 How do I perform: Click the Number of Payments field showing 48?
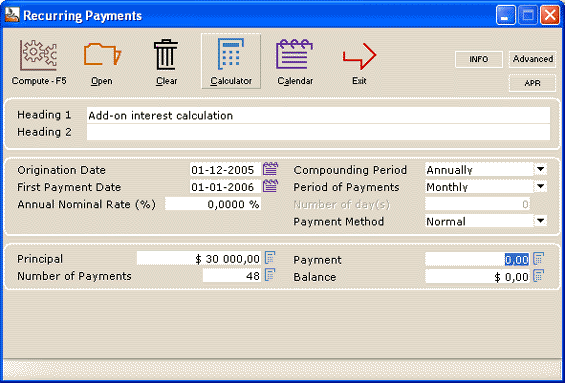(x=232, y=276)
